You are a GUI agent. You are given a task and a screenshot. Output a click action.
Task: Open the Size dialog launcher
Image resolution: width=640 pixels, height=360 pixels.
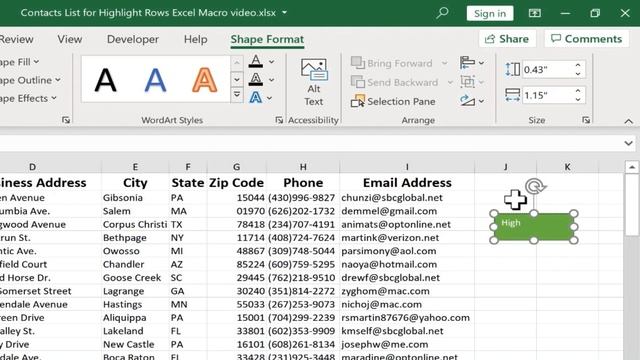[586, 120]
